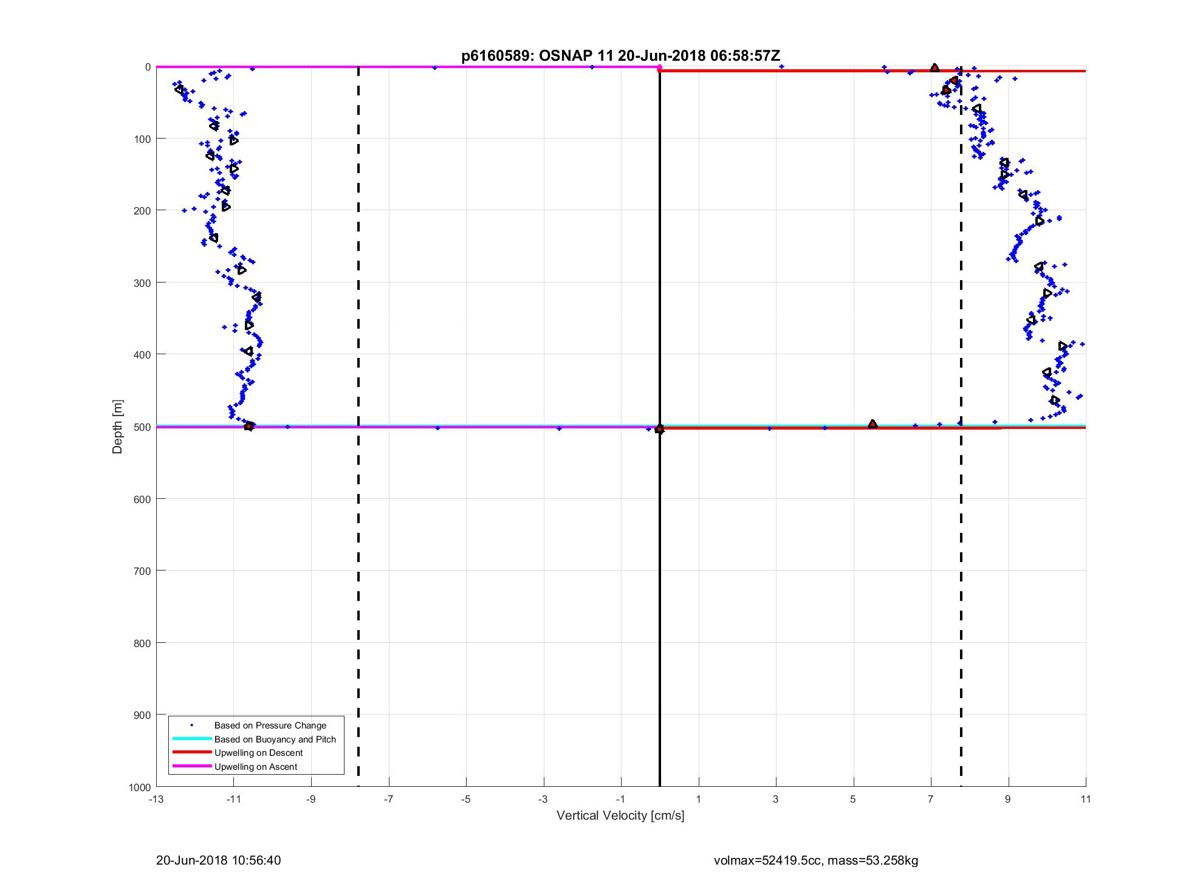Click the upward red triangle on top red line
The height and width of the screenshot is (885, 1200).
(x=935, y=68)
